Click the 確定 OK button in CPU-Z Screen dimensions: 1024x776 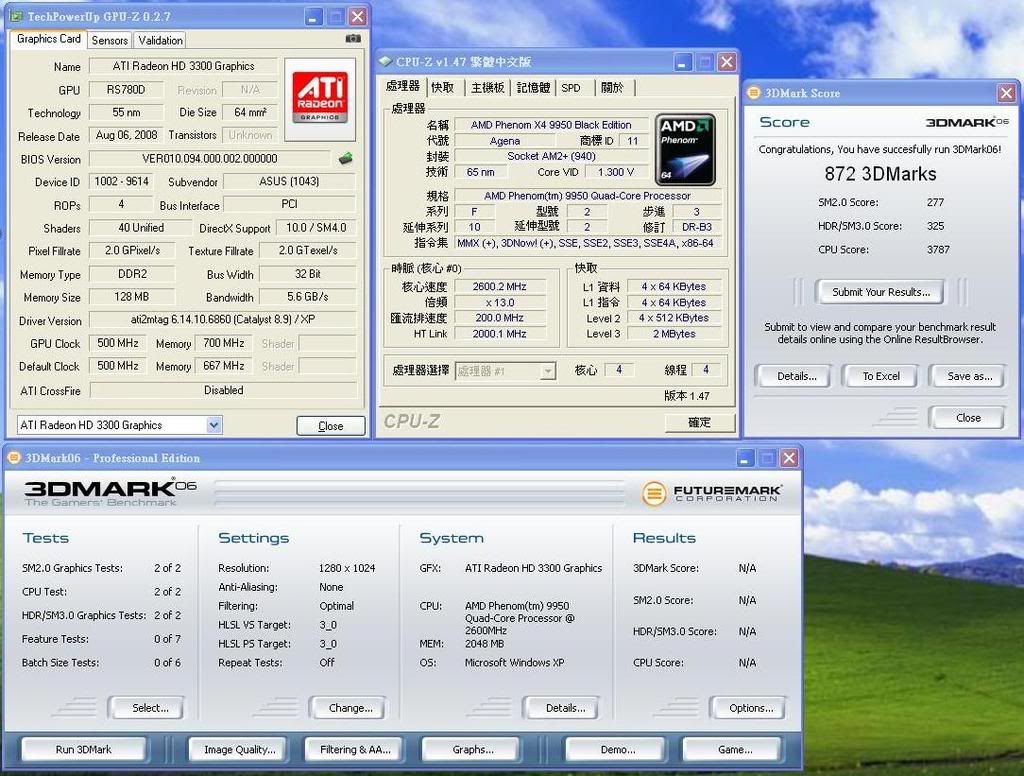coord(699,422)
